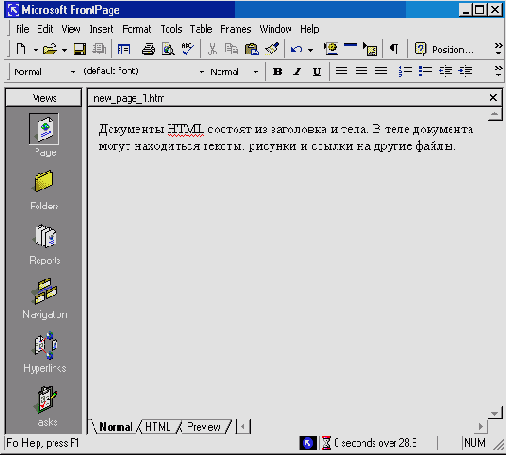
Task: Click the Print toolbar icon
Action: pos(148,49)
